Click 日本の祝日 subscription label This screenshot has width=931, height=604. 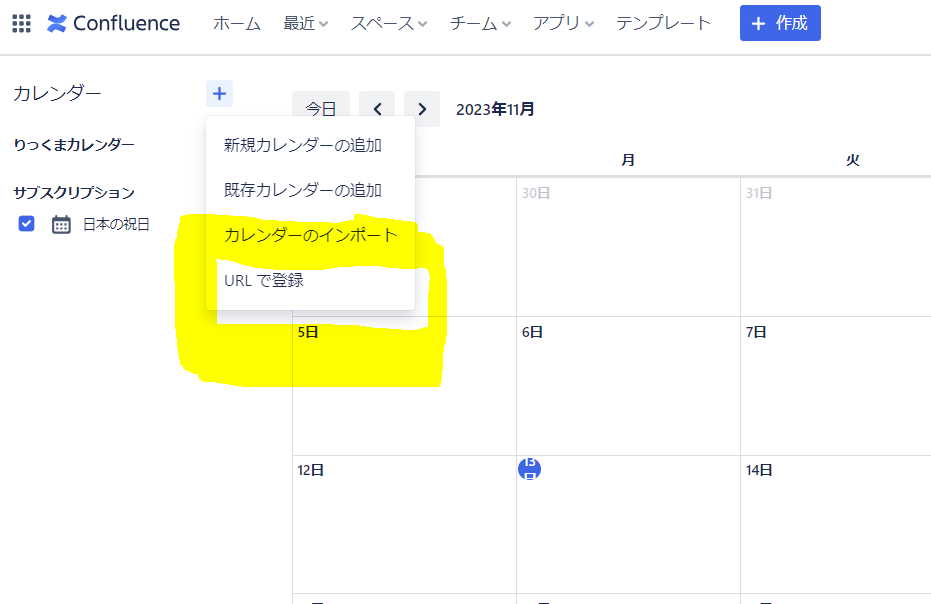pos(116,224)
